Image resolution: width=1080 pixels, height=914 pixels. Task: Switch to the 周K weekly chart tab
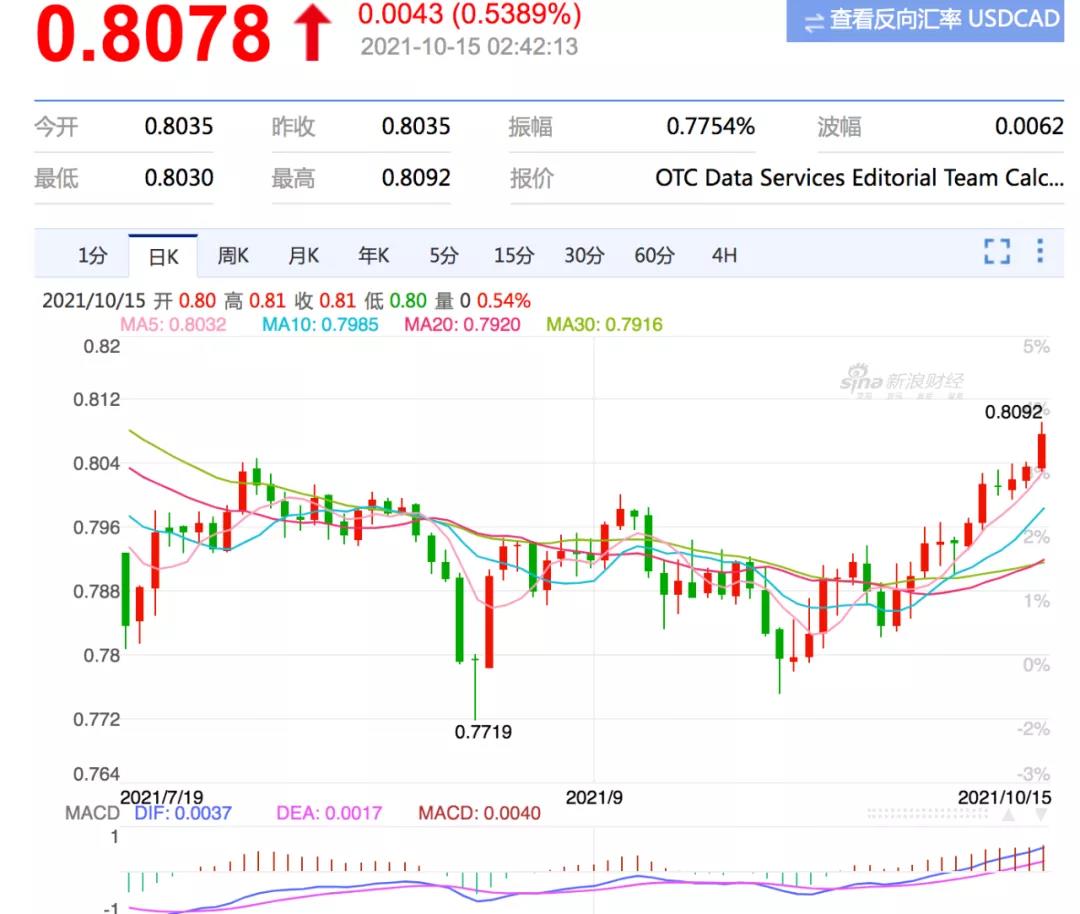233,256
